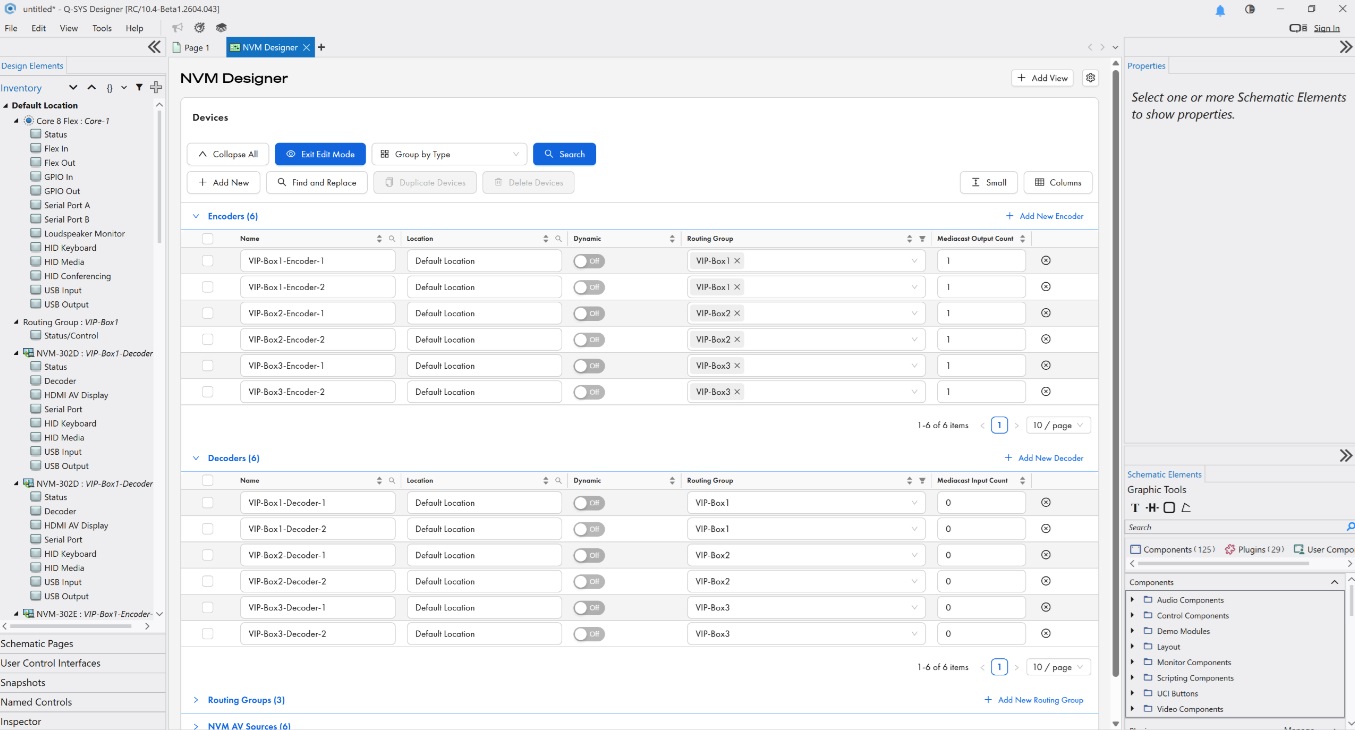Click the Add New Decoder link

[1044, 458]
